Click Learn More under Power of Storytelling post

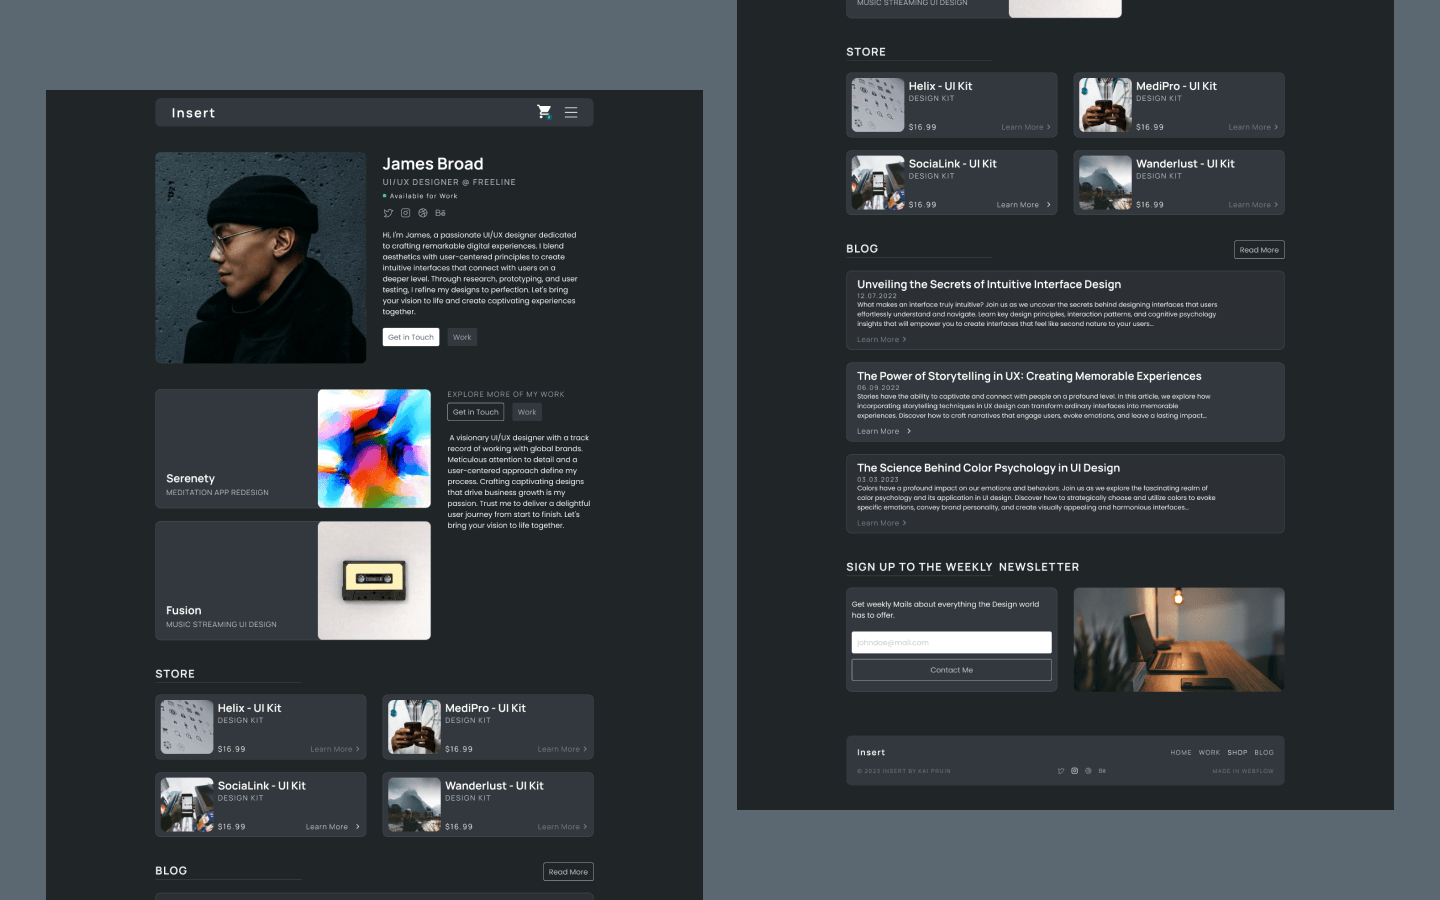[884, 432]
